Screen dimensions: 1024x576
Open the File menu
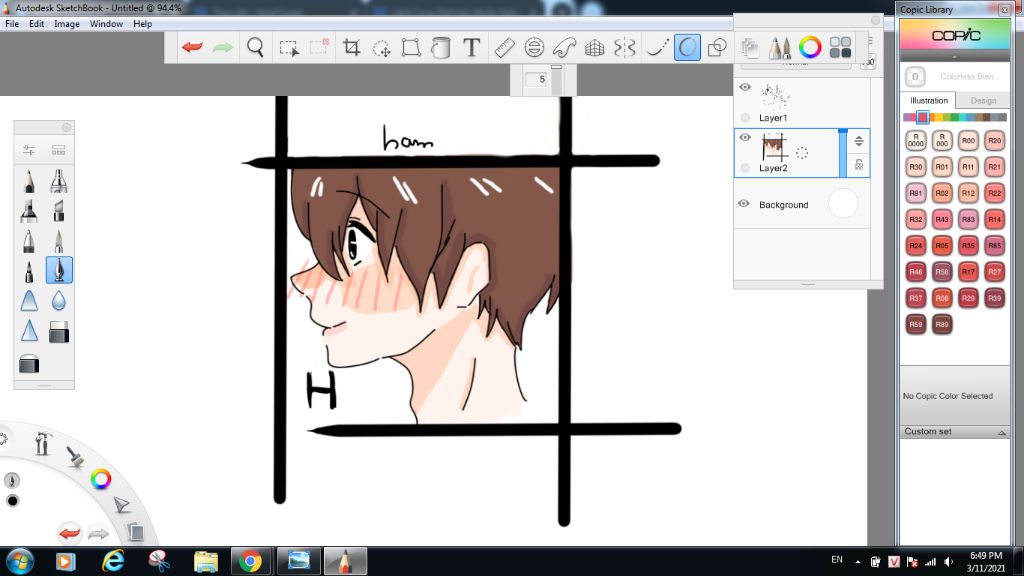pos(12,24)
